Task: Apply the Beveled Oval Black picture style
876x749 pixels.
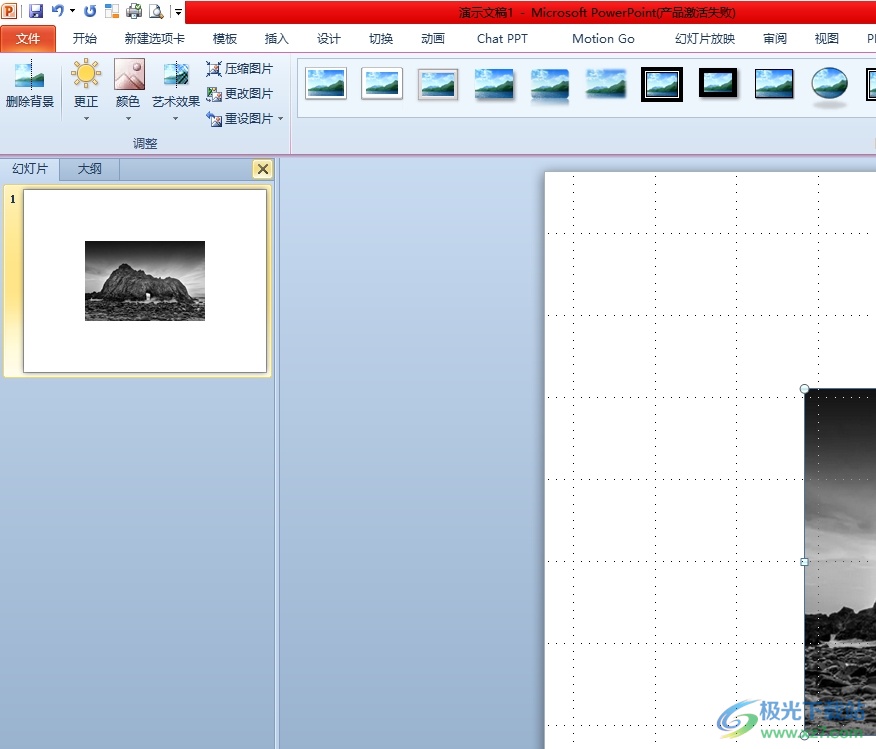Action: pos(830,86)
